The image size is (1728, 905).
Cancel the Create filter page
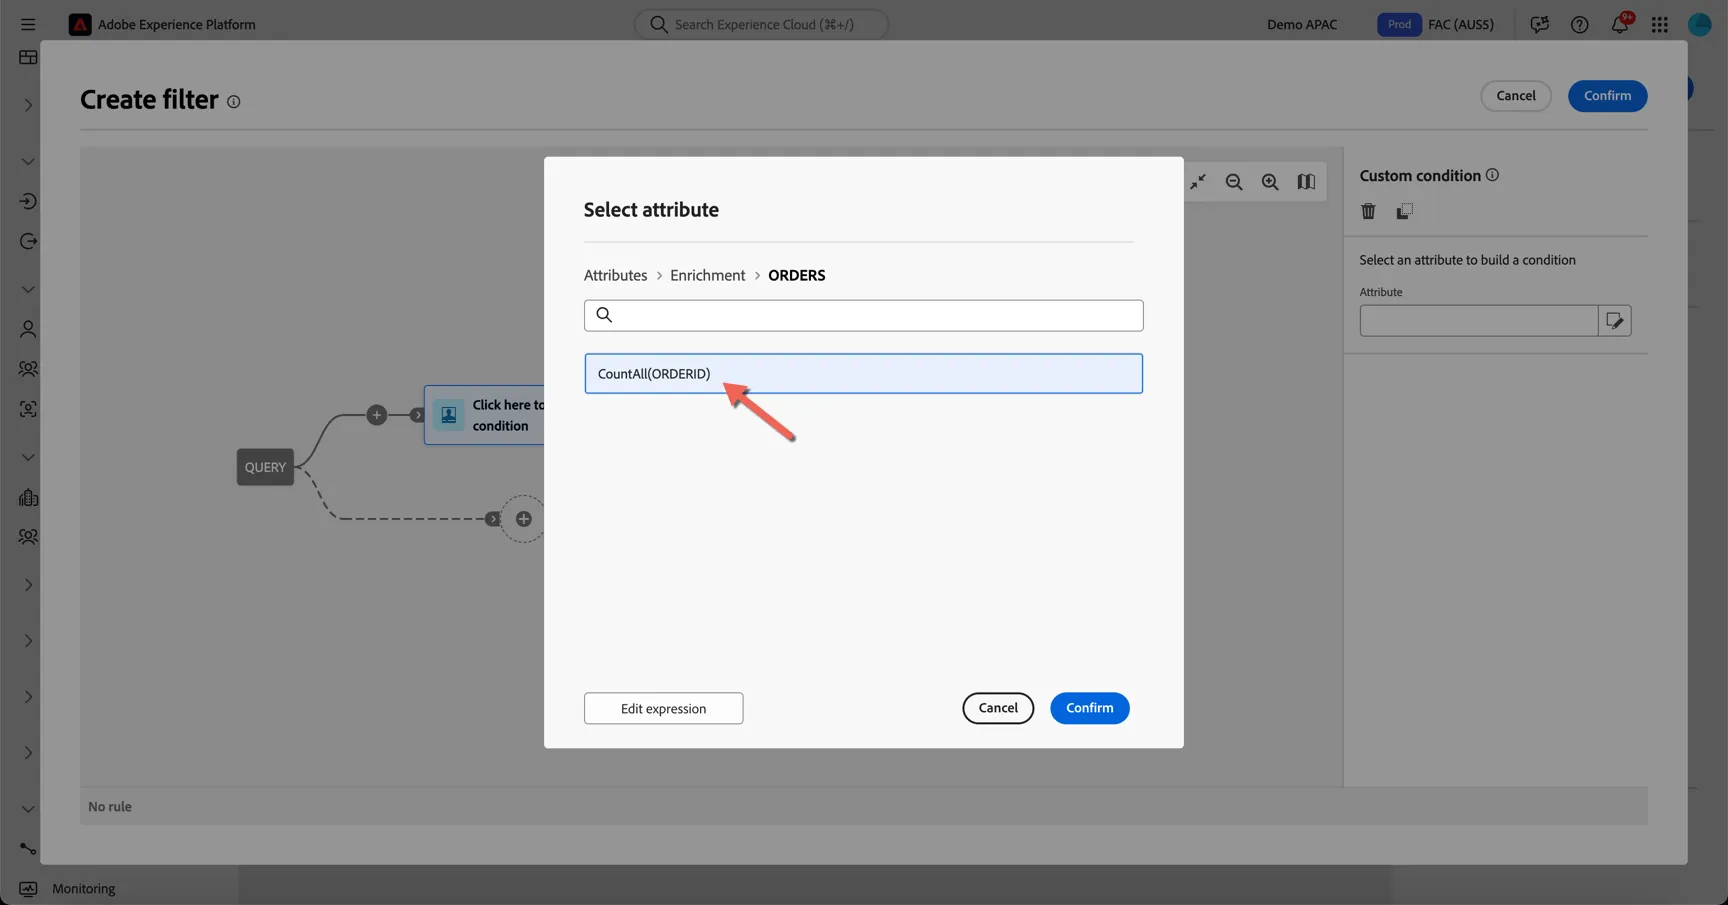tap(1515, 96)
